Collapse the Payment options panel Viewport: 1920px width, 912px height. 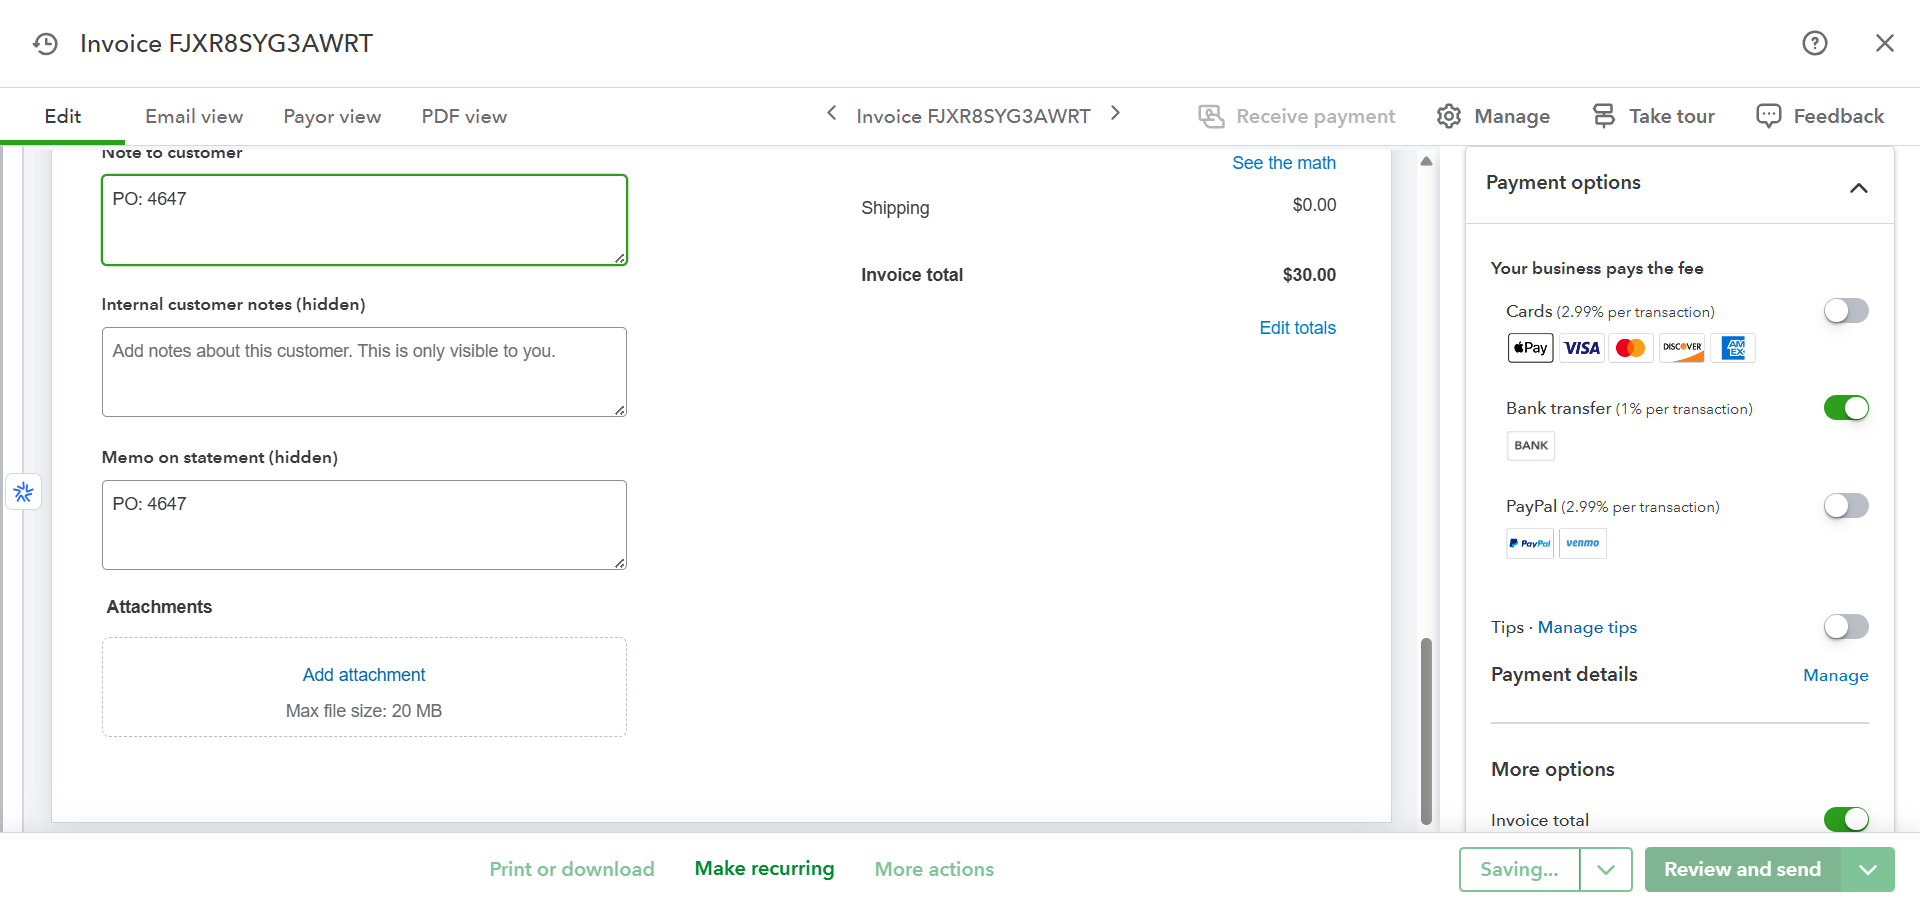tap(1858, 188)
